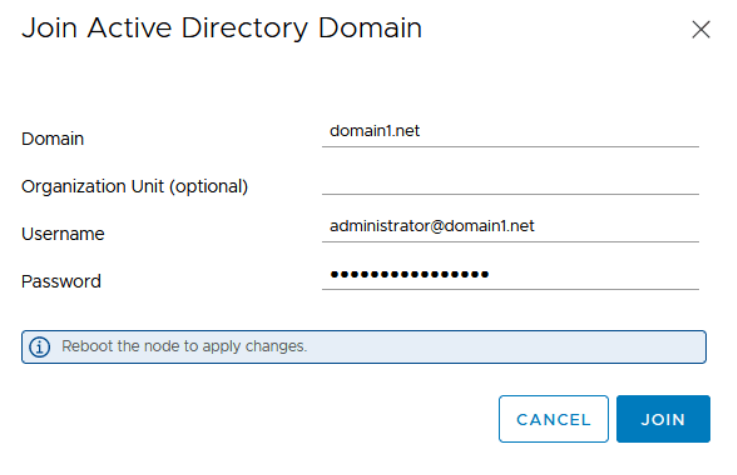
Task: Click the administrator@domain1.net text value
Action: pyautogui.click(x=432, y=227)
